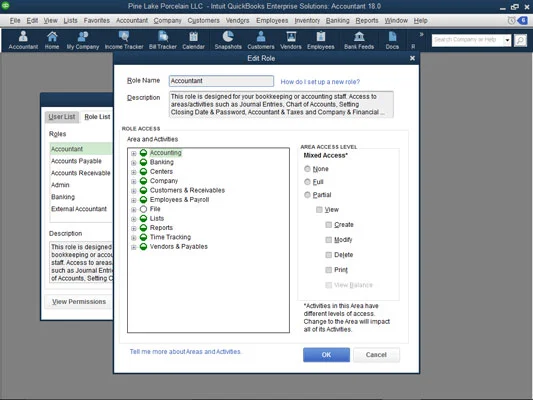Check the View permission checkbox
Image resolution: width=533 pixels, height=400 pixels.
point(319,210)
